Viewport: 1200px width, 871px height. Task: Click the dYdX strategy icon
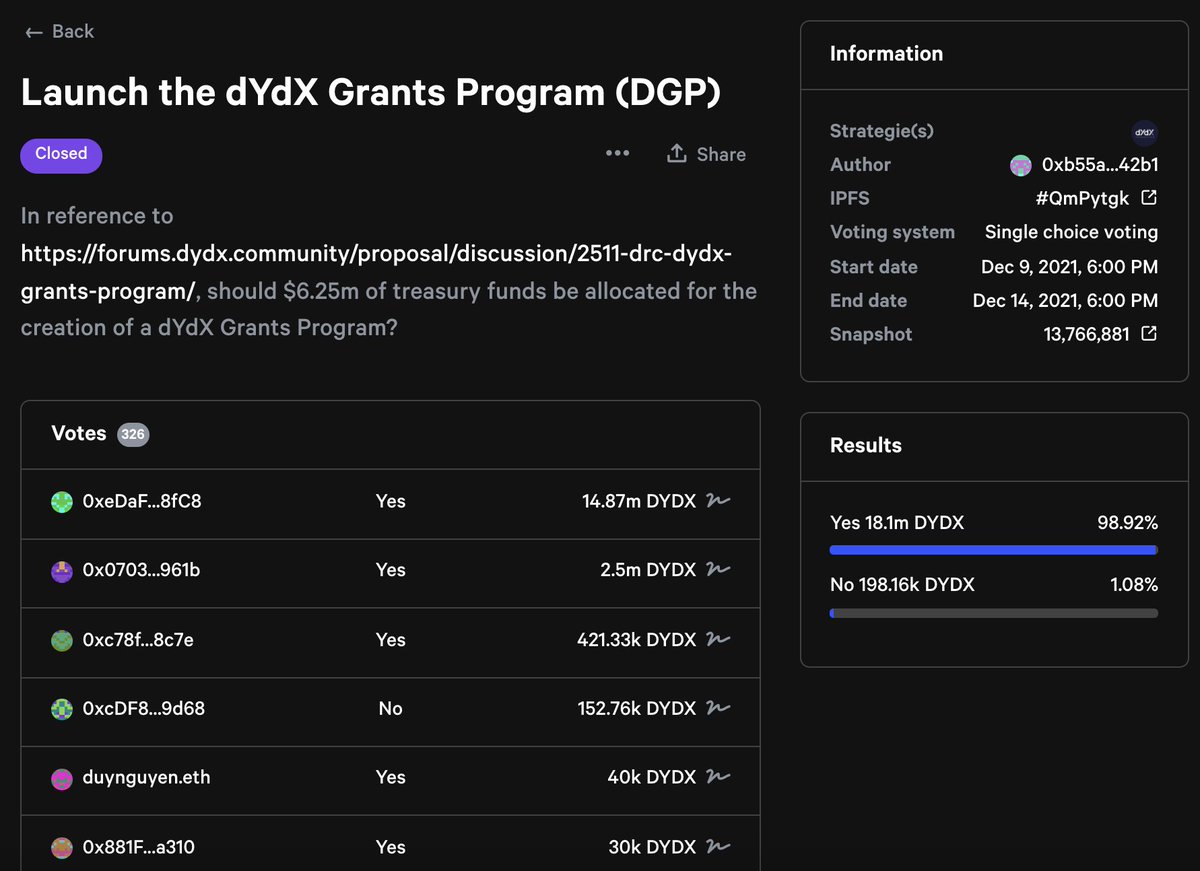pos(1144,132)
